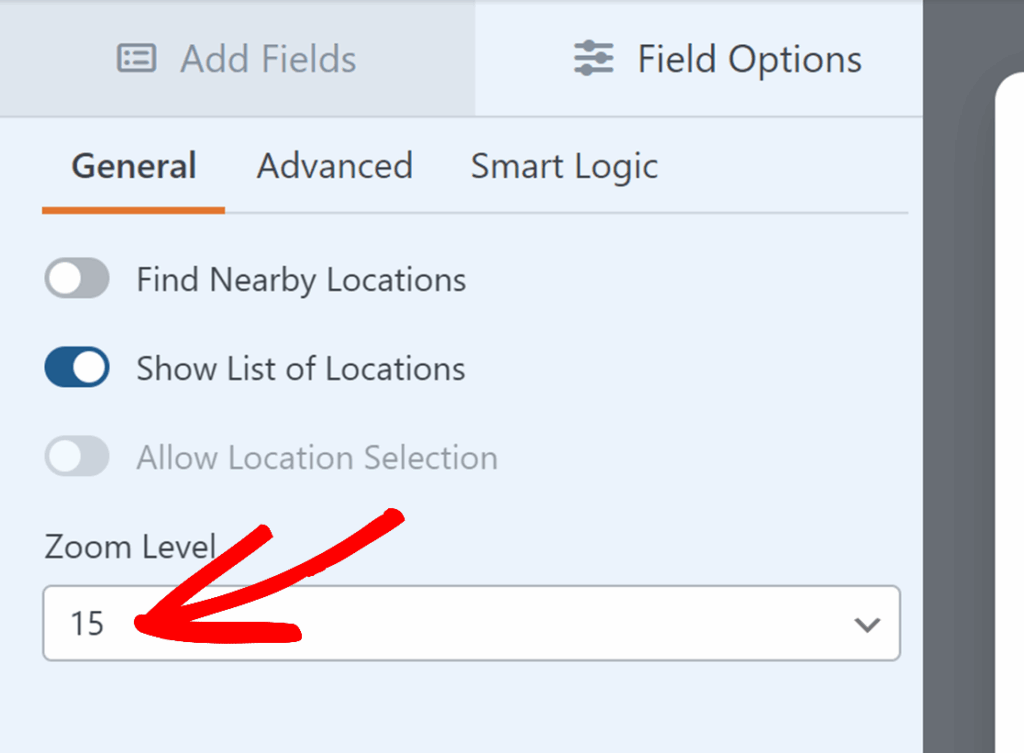Image resolution: width=1024 pixels, height=753 pixels.
Task: Switch to the Add Fields tab label
Action: pos(268,59)
